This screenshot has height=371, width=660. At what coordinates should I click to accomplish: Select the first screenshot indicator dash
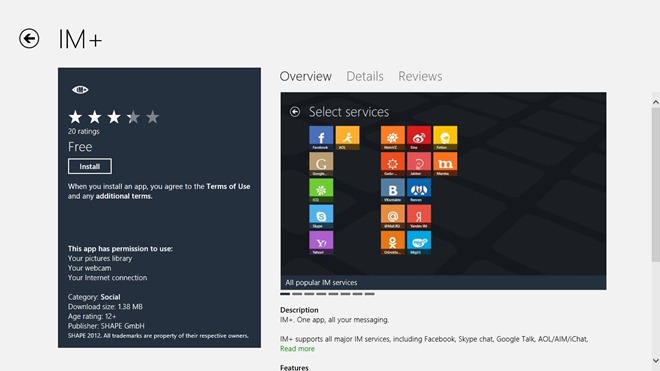[x=285, y=294]
